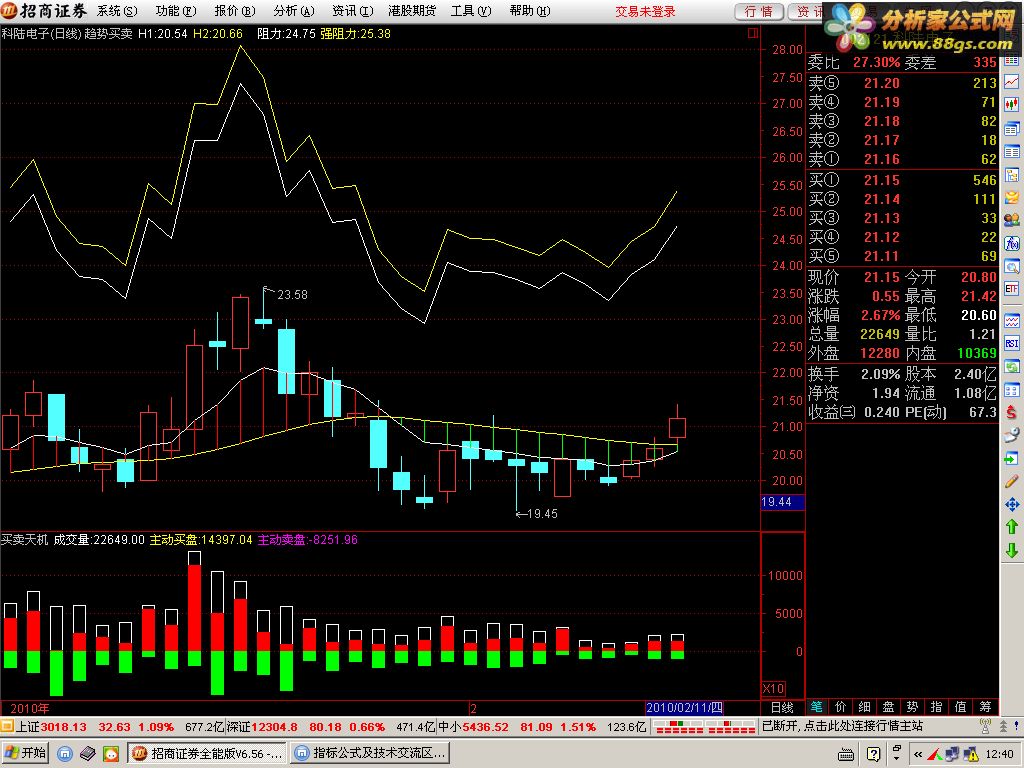Open the 帮助(H) menu
Image resolution: width=1024 pixels, height=768 pixels.
(x=530, y=11)
